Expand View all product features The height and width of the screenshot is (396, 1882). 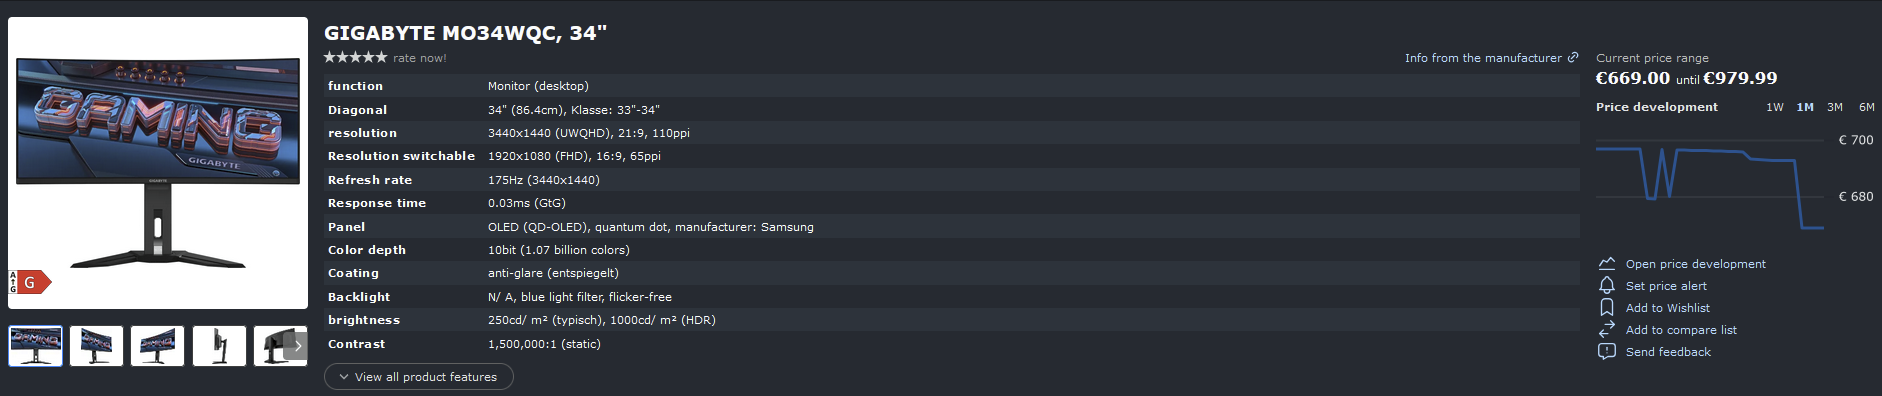tap(419, 377)
